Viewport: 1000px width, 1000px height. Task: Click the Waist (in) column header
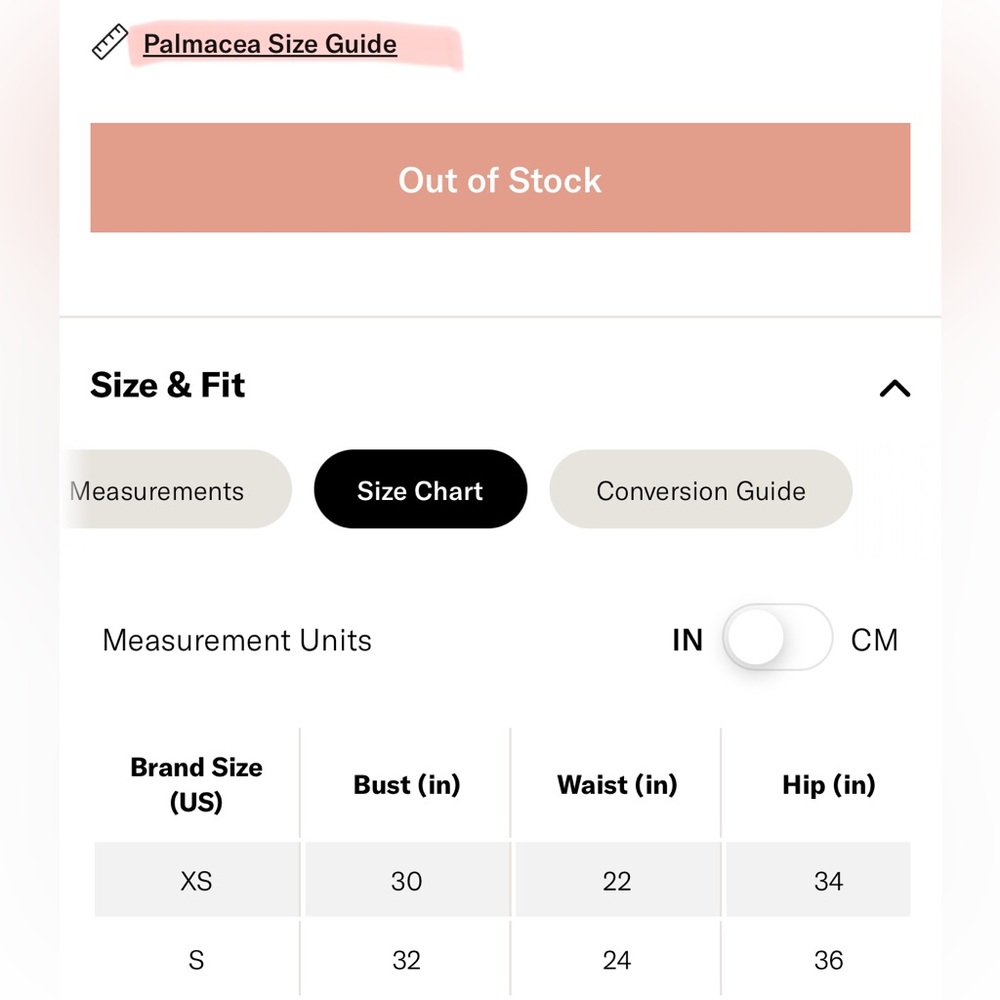617,784
